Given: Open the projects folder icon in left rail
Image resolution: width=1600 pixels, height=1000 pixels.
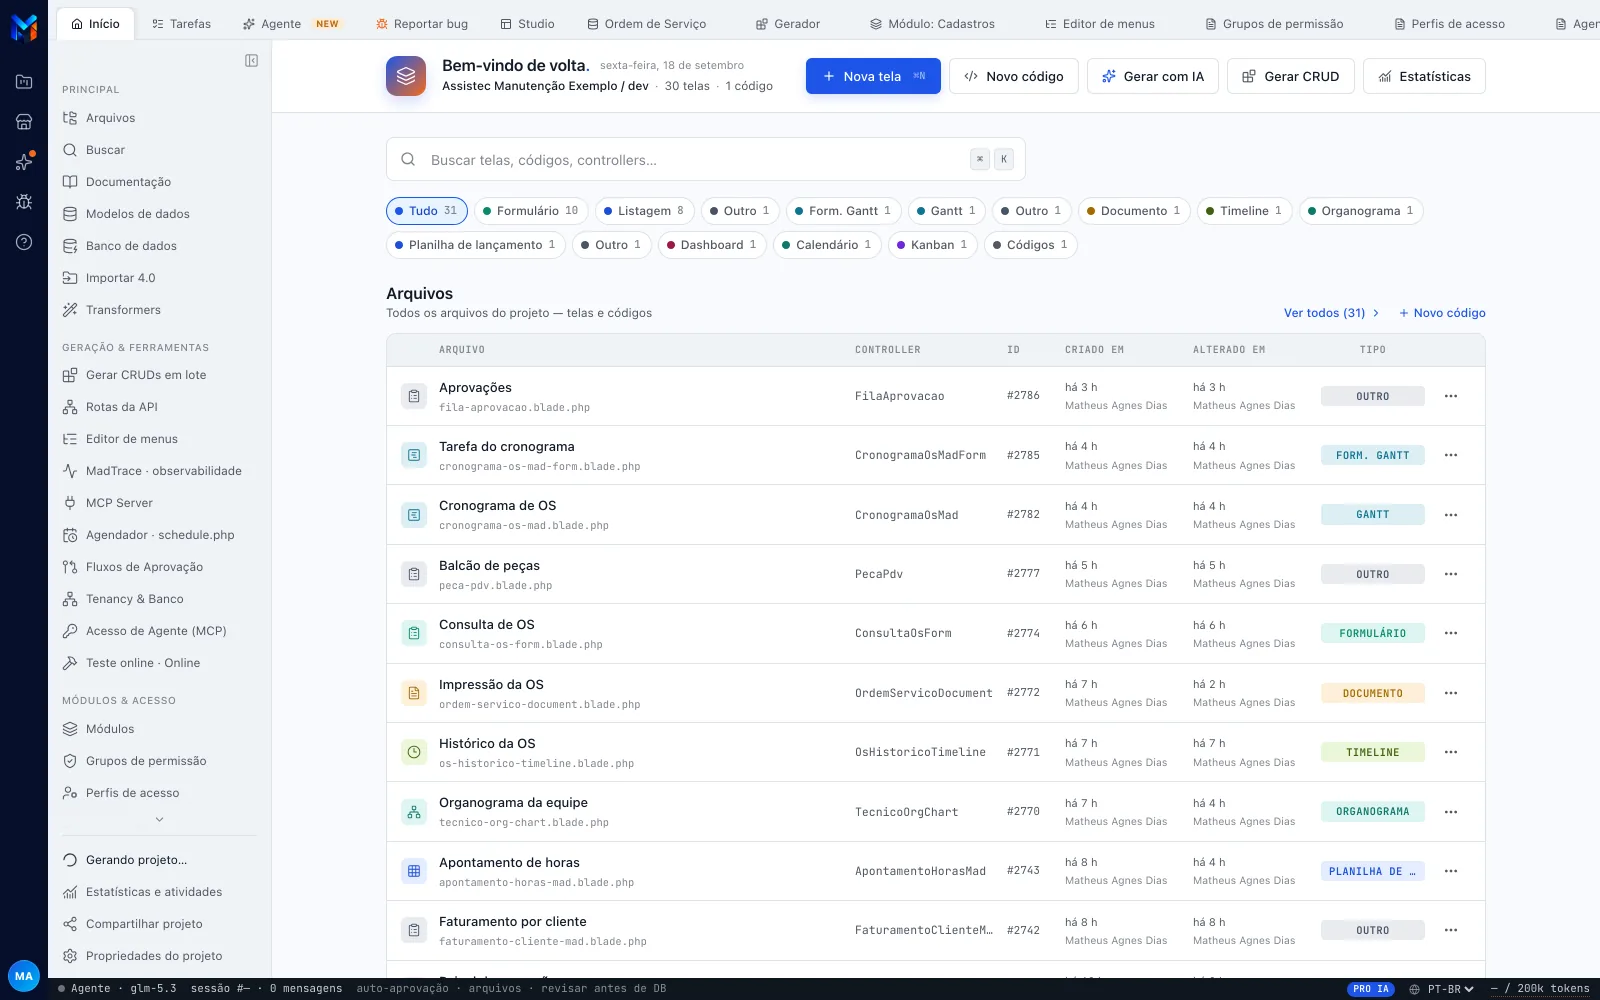Looking at the screenshot, I should 24,82.
